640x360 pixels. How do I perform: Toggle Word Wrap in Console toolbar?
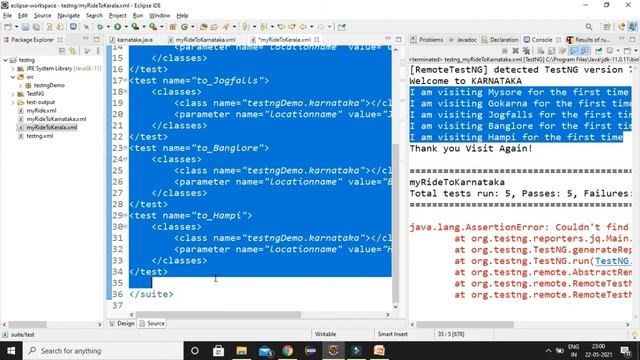[562, 51]
